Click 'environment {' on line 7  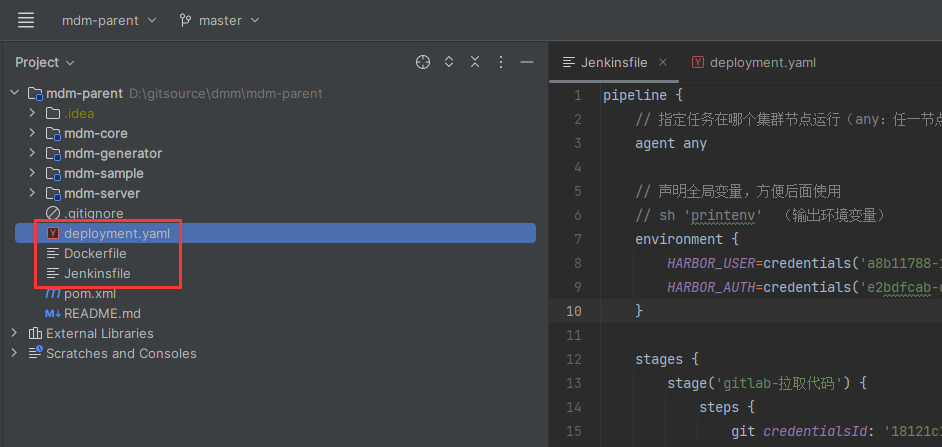click(687, 239)
